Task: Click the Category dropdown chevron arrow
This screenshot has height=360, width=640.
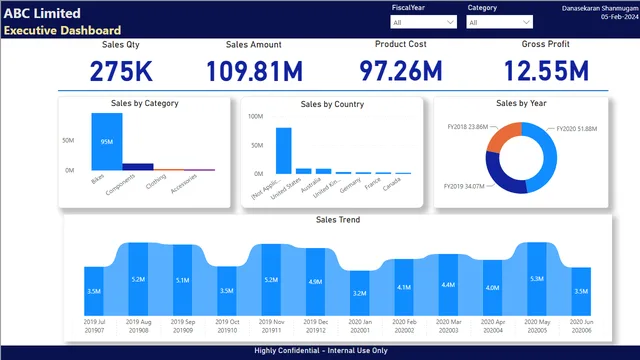Action: point(526,22)
